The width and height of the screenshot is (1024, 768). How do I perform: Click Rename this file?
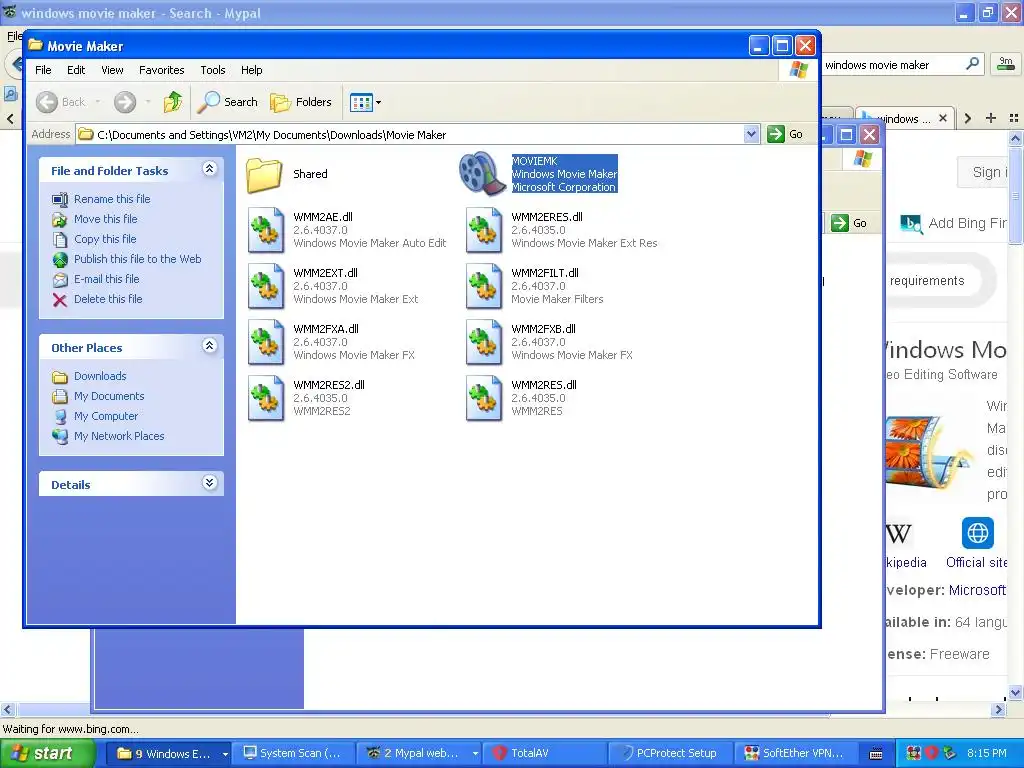click(112, 199)
